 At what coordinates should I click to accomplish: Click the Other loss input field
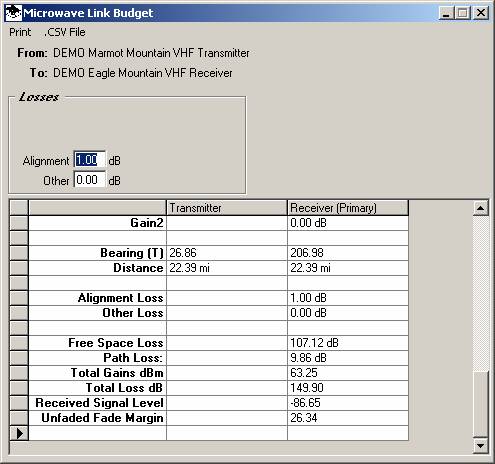(90, 180)
